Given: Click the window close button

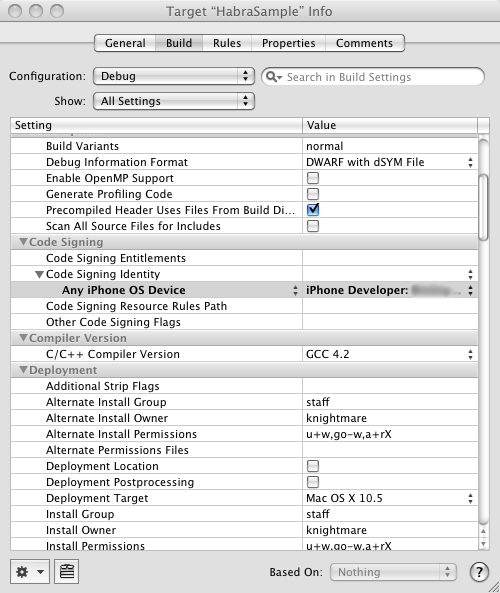Looking at the screenshot, I should (x=15, y=11).
